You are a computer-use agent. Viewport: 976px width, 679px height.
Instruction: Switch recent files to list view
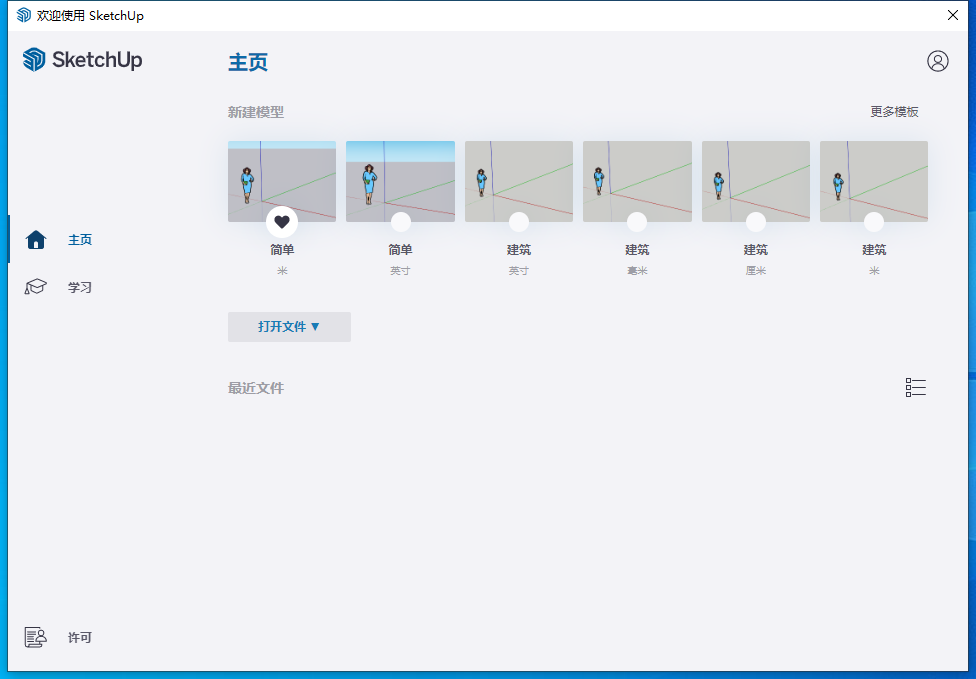click(915, 388)
